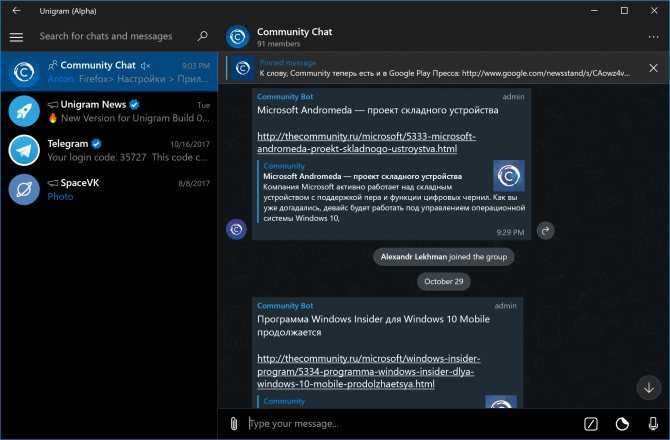Screen dimensions: 670x440
Task: Click Telegram paper plane avatar
Action: coord(24,150)
